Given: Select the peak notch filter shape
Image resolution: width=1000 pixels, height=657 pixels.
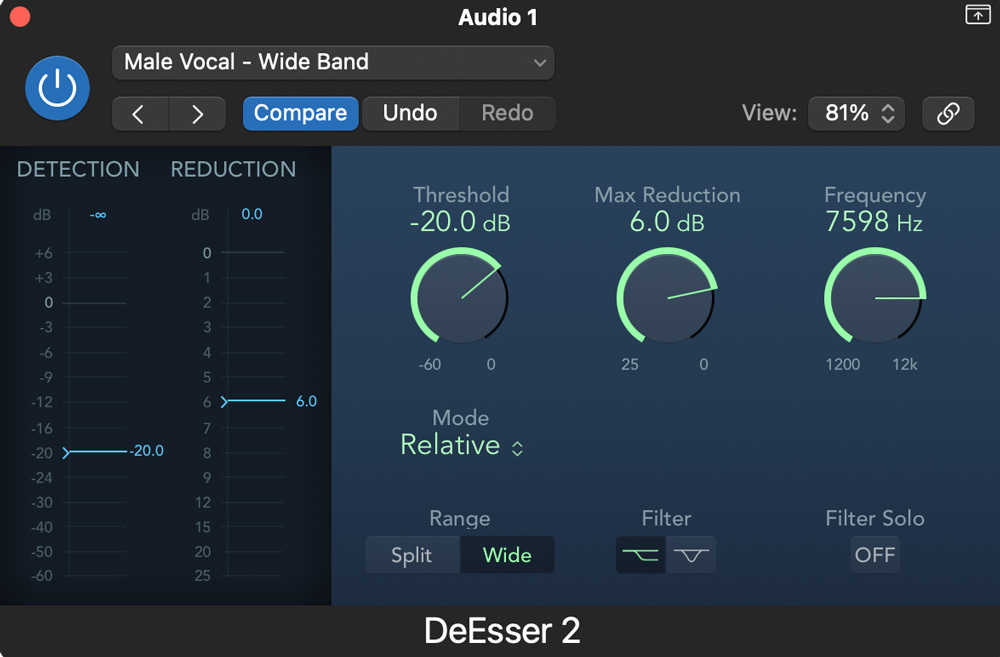Looking at the screenshot, I should [x=692, y=555].
